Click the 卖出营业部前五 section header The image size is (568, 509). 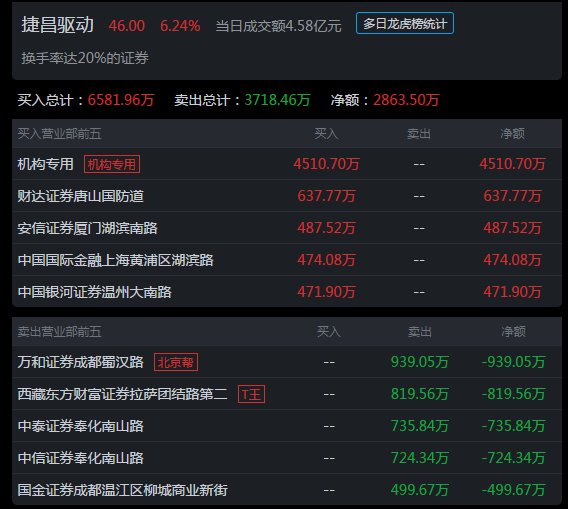(x=59, y=331)
